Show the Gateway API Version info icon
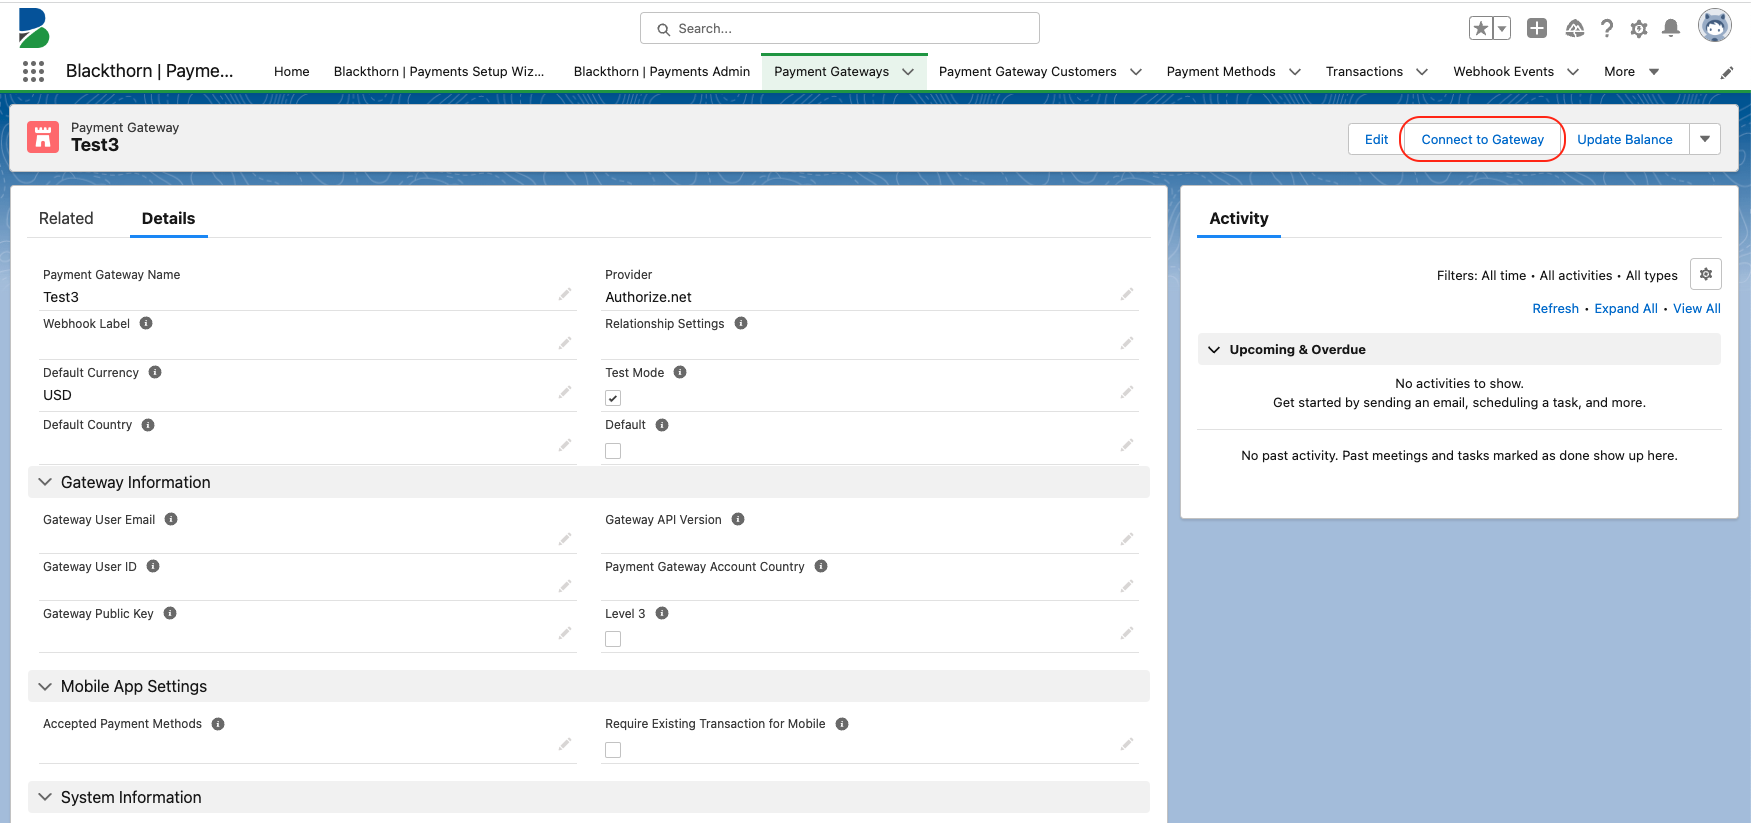The width and height of the screenshot is (1751, 823). [x=738, y=519]
